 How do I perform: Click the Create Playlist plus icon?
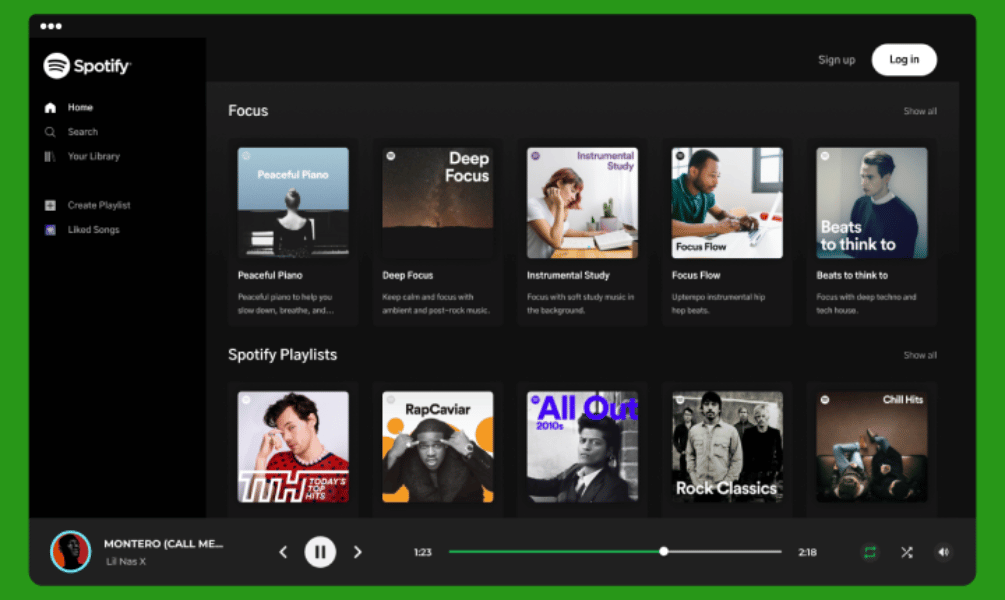pyautogui.click(x=50, y=205)
